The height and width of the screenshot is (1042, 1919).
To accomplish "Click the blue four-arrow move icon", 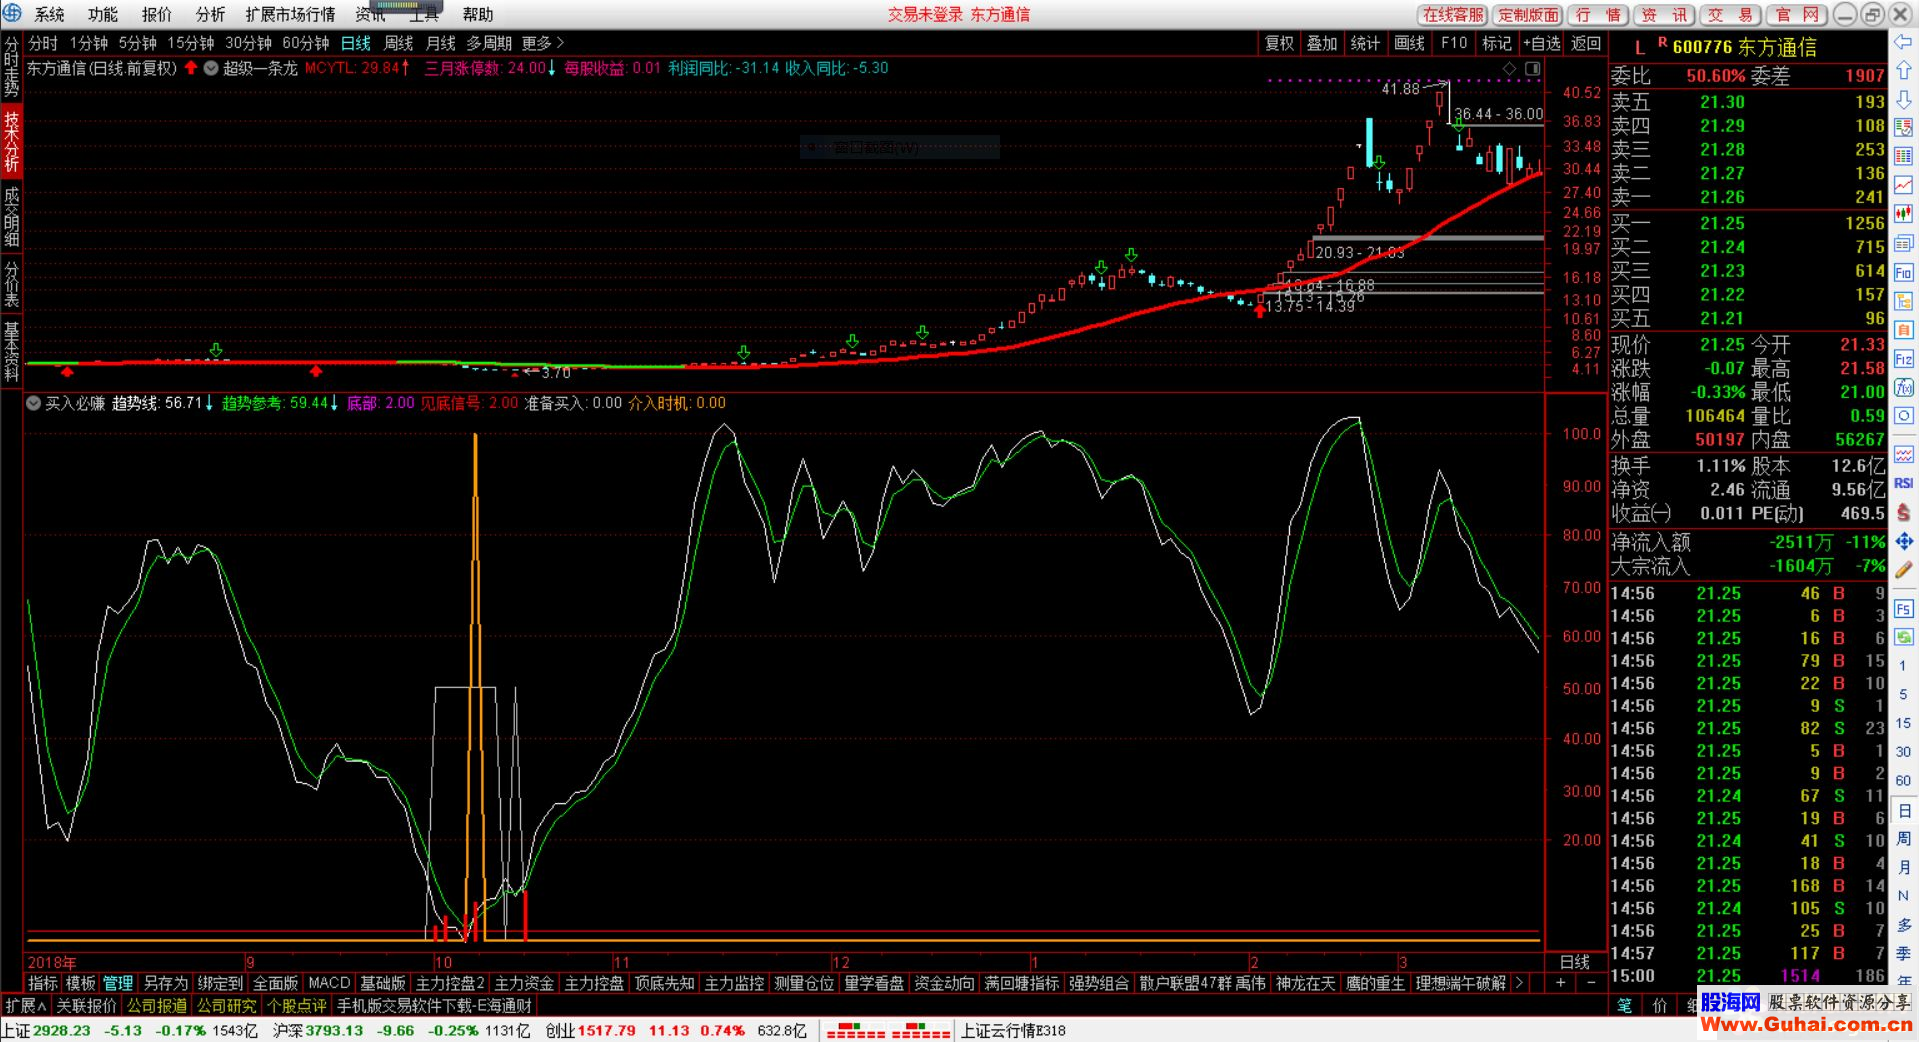I will pos(1903,541).
